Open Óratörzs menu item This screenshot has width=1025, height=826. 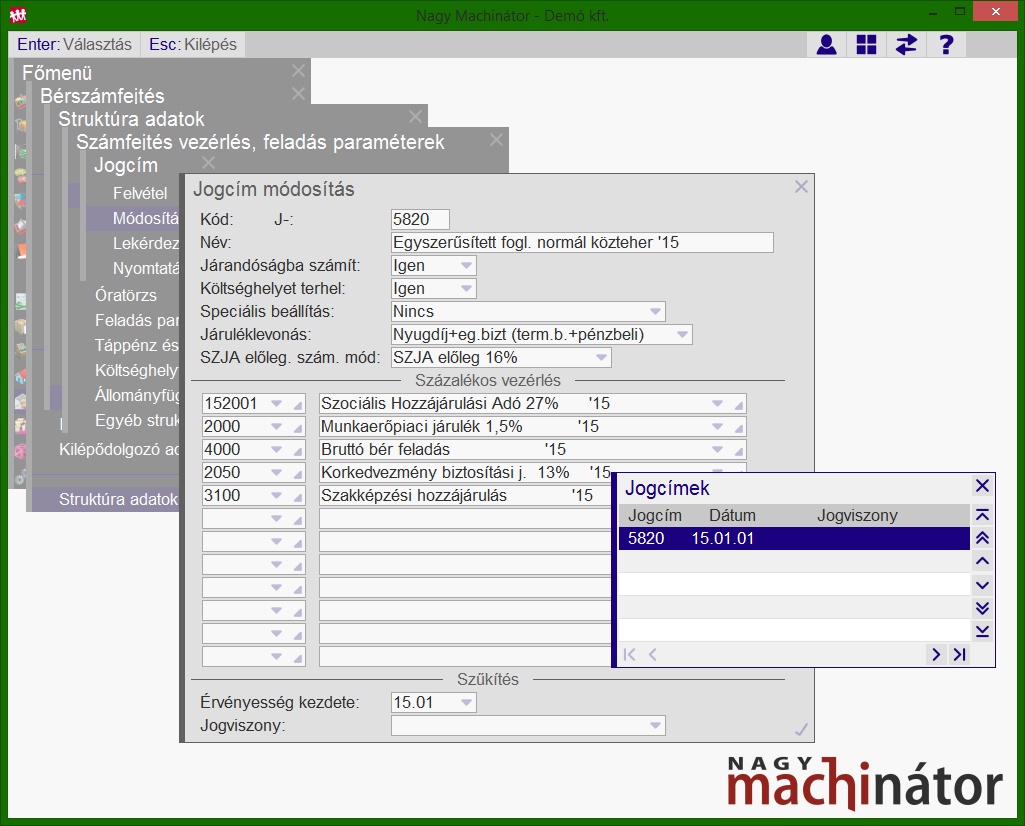126,295
